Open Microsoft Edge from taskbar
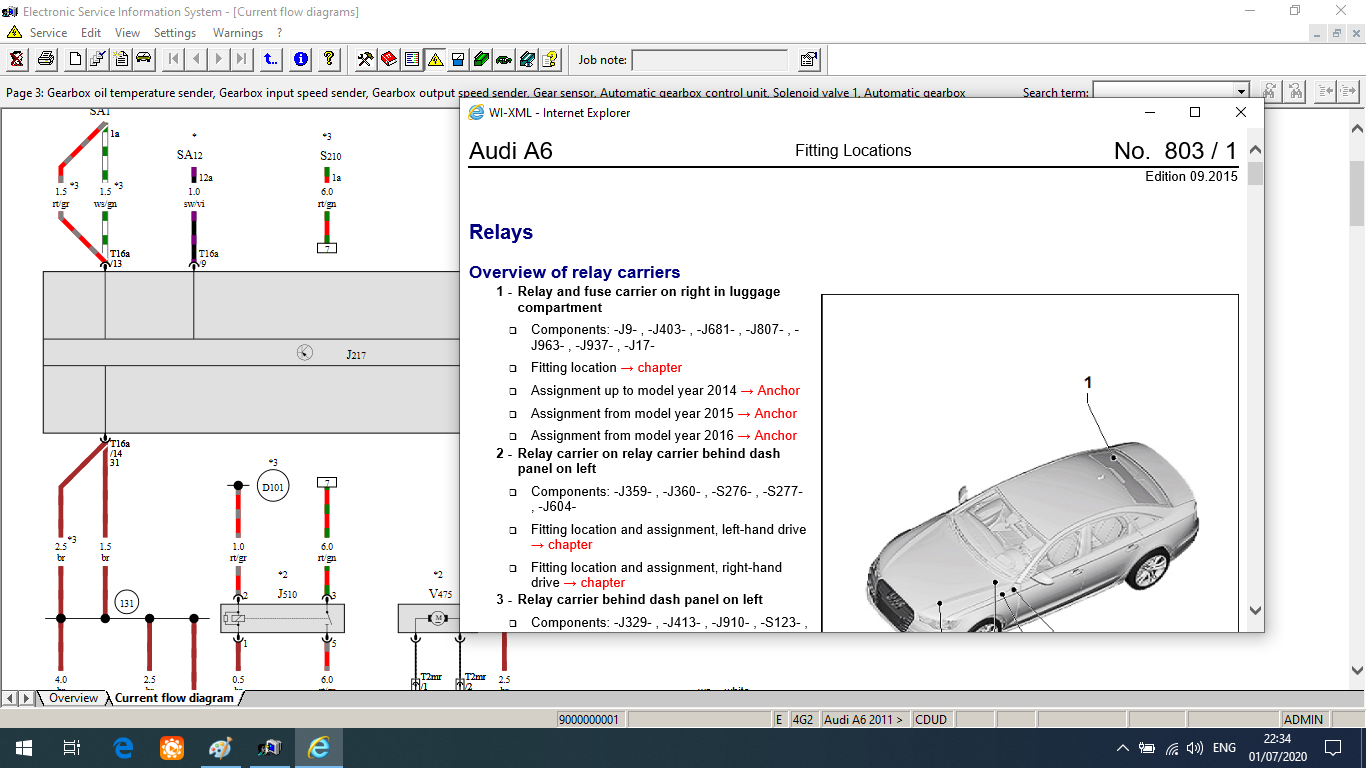 (123, 748)
